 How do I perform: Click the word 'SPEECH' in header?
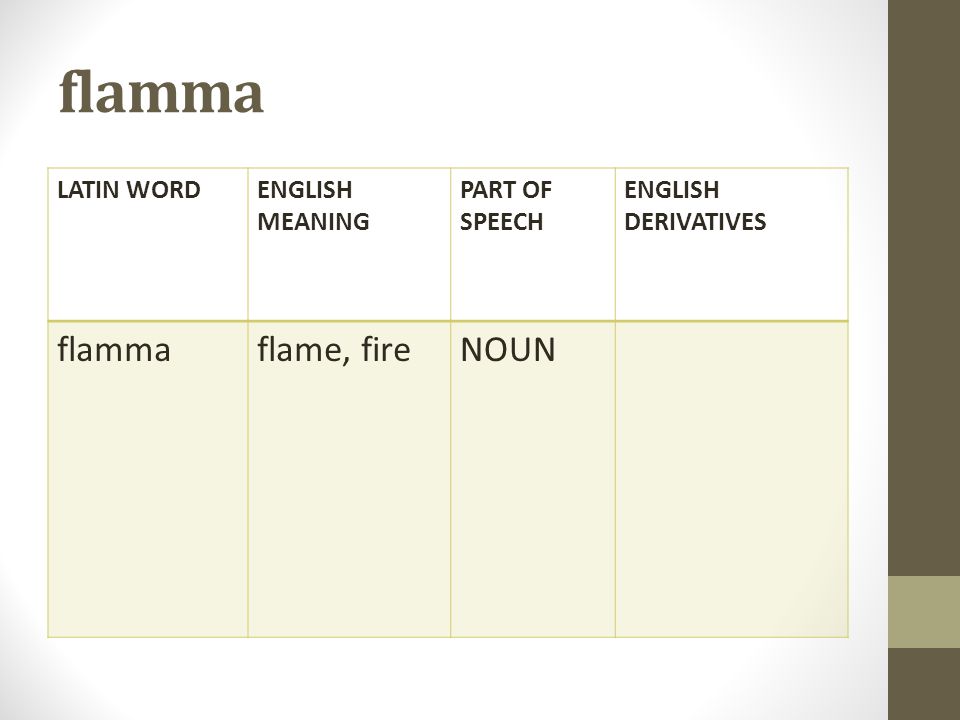(501, 222)
